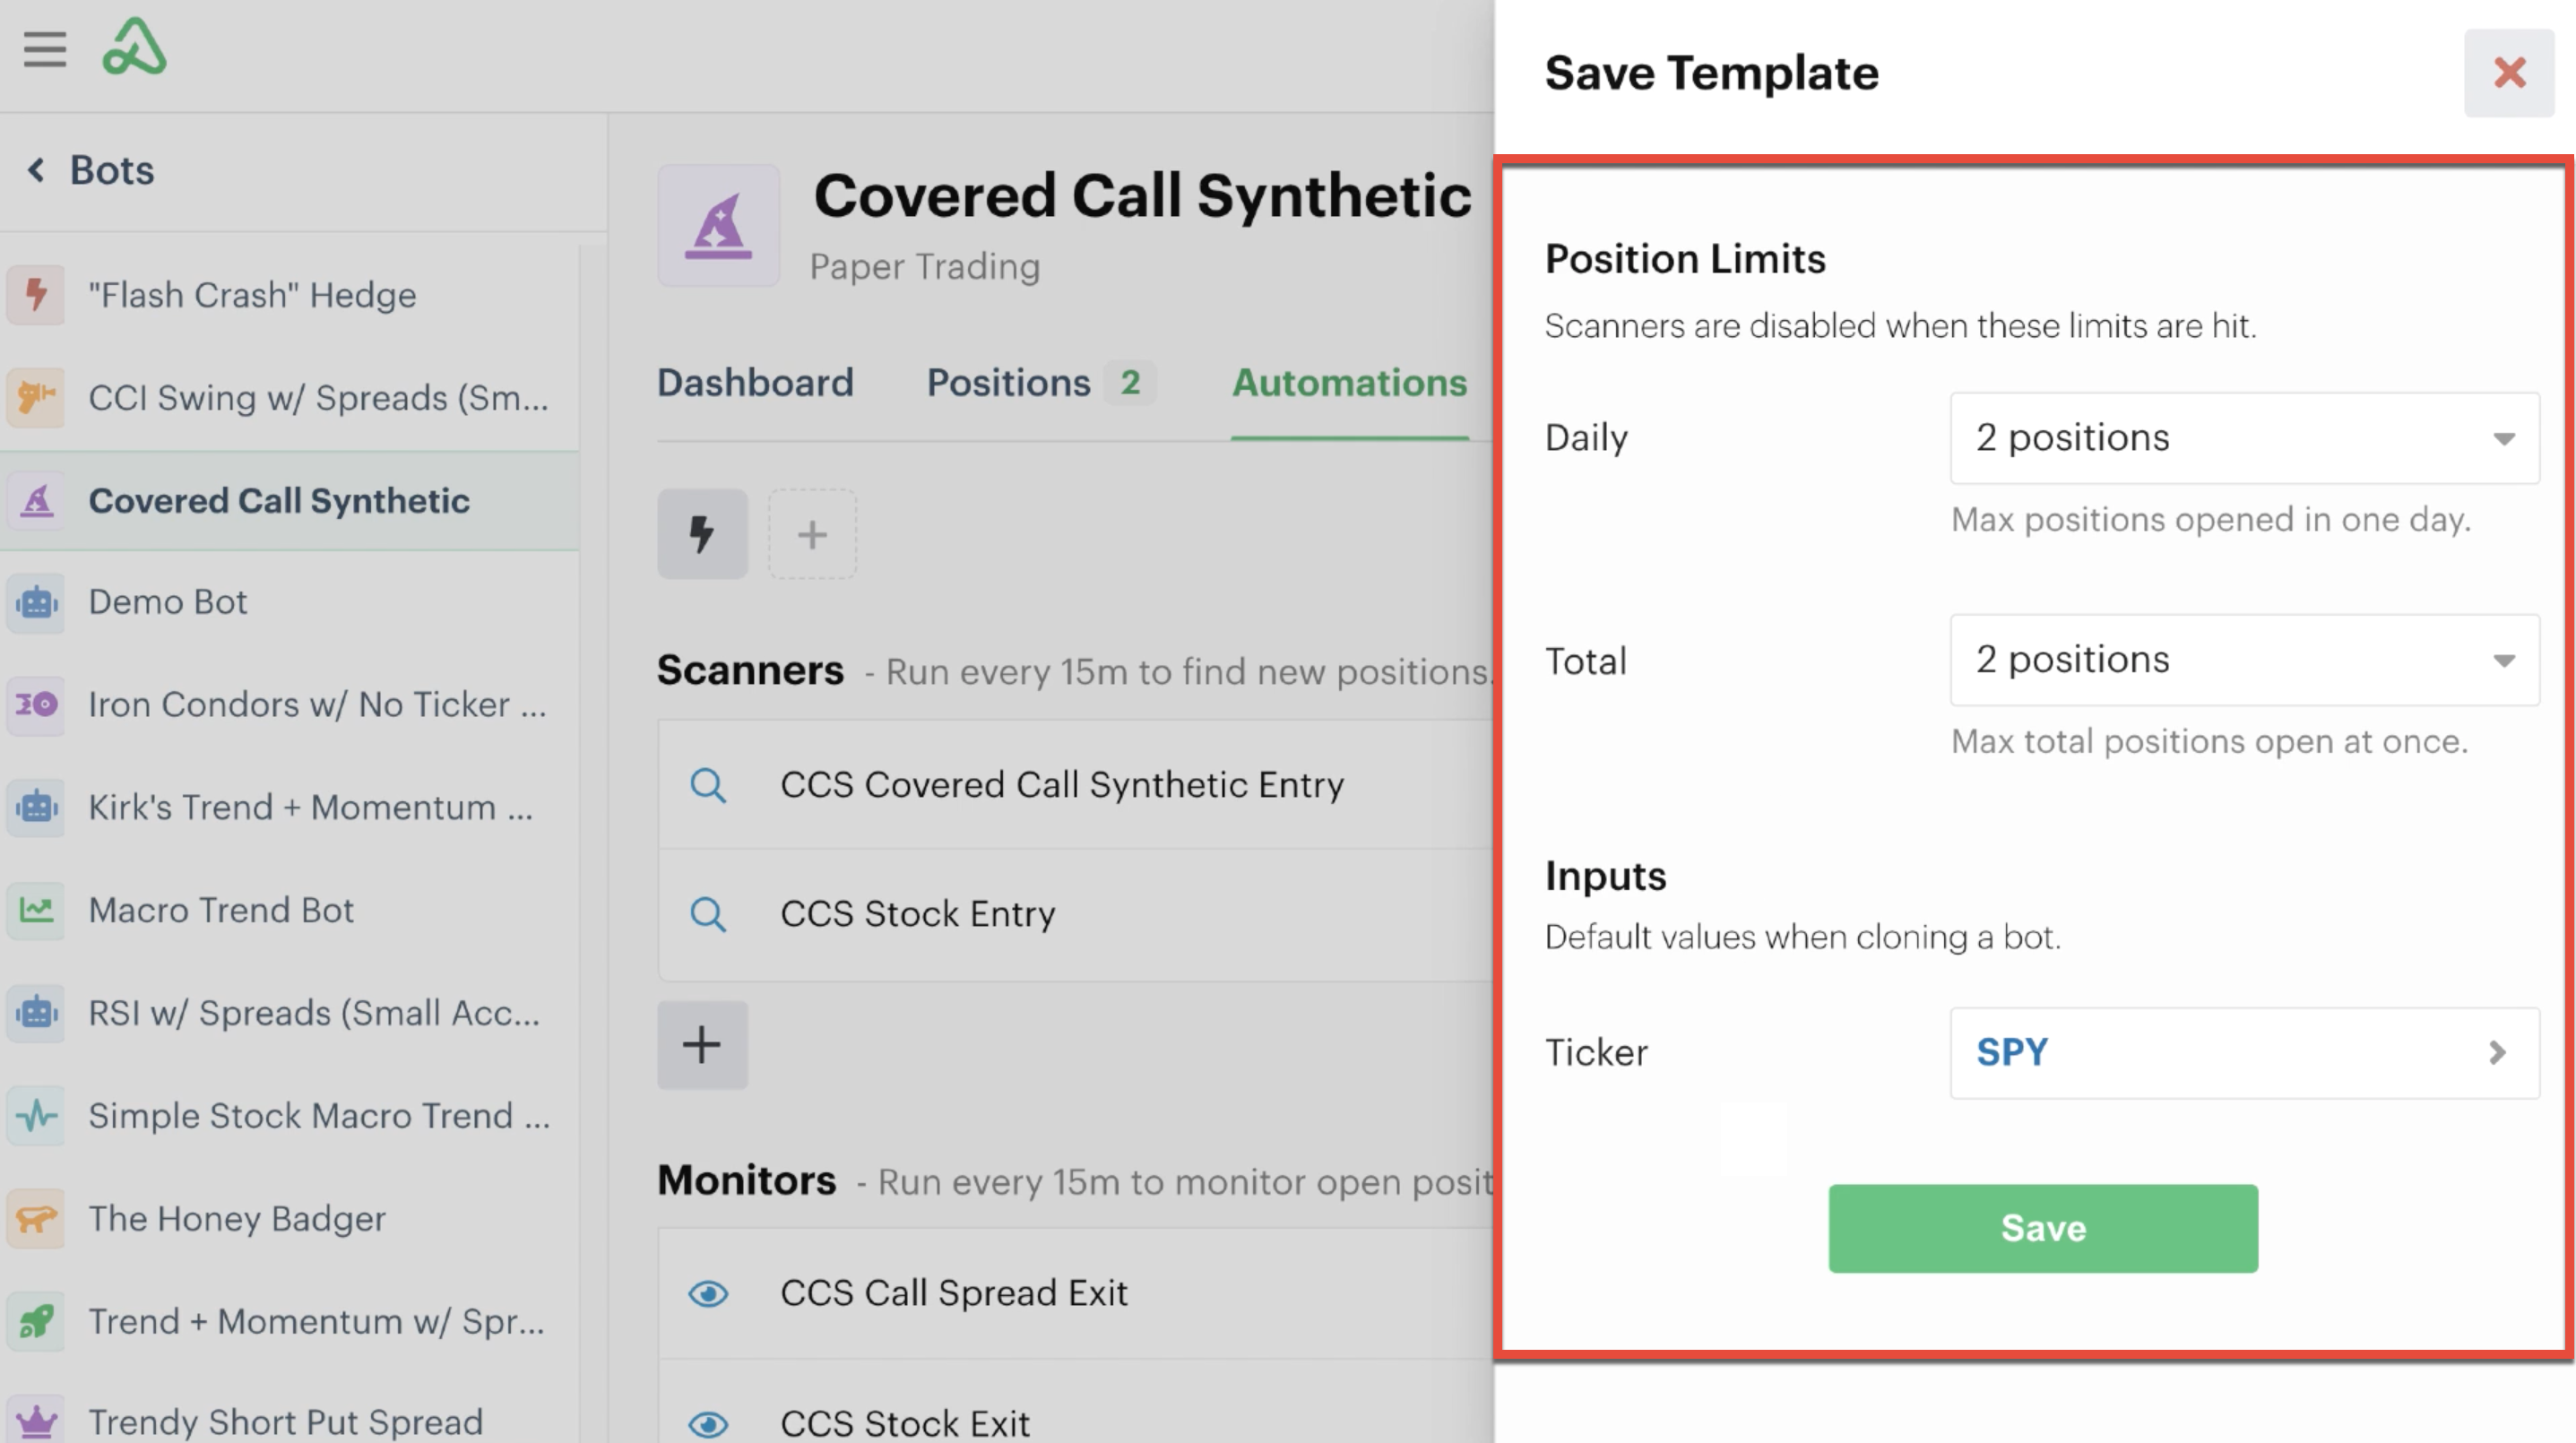
Task: Click the Flash Crash Hedge bot icon
Action: click(36, 295)
